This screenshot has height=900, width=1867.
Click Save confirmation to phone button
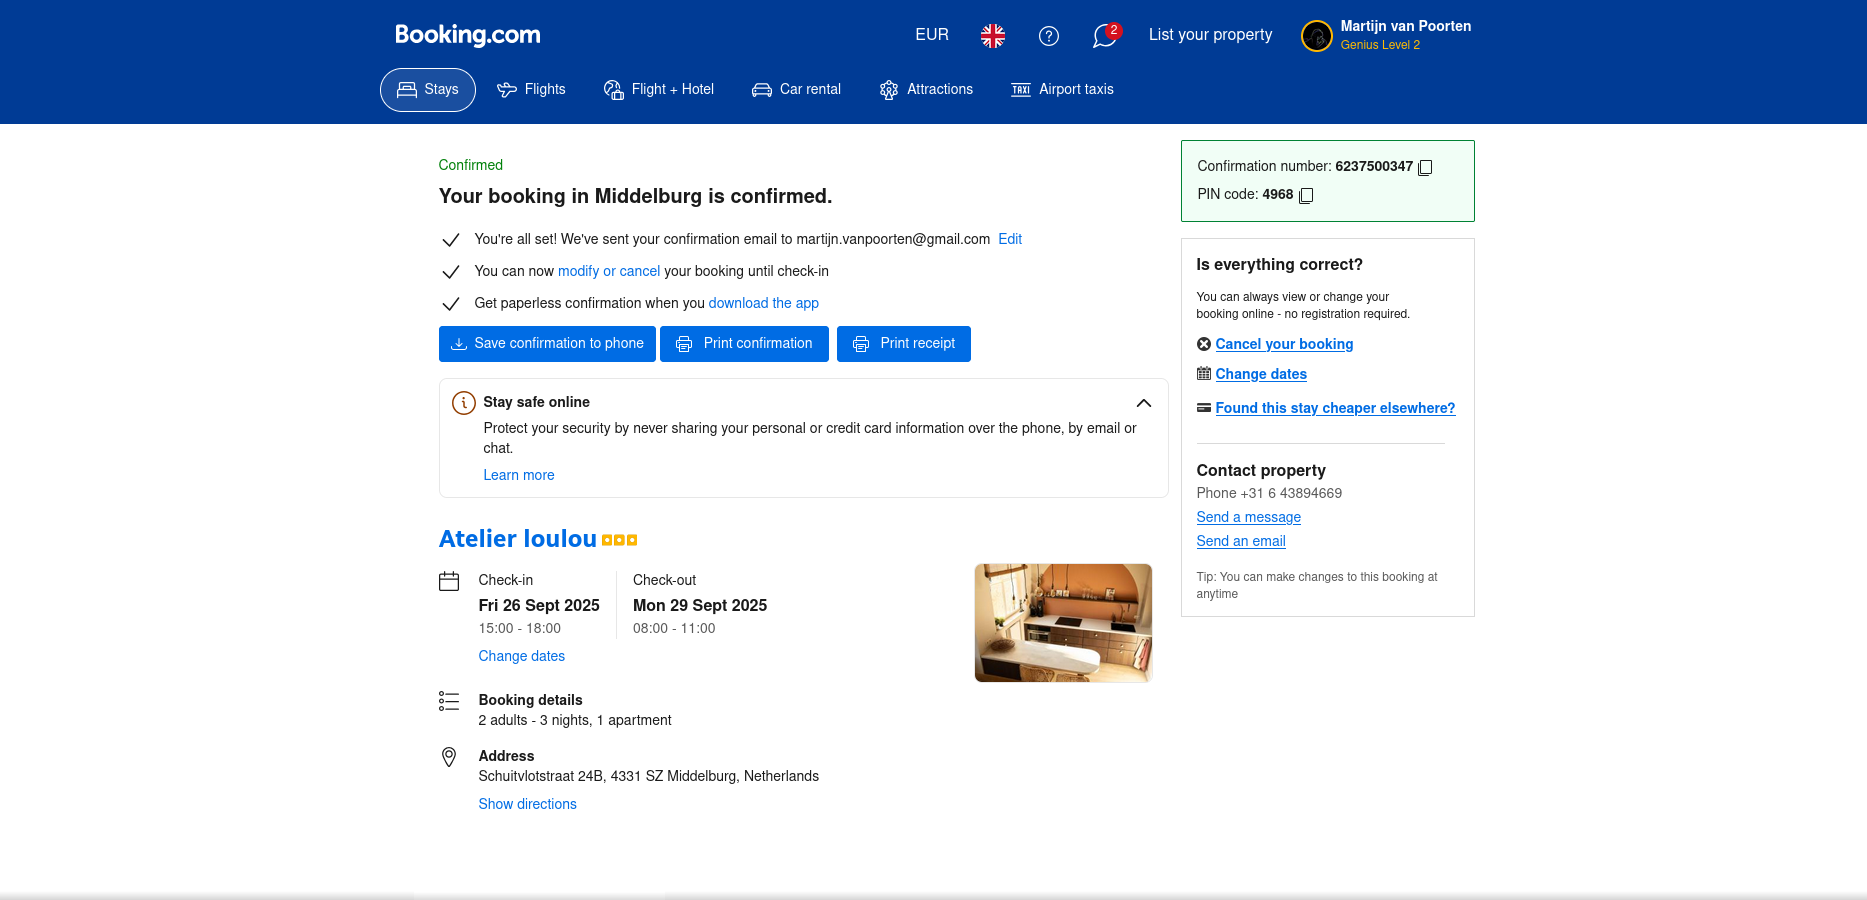click(x=547, y=344)
